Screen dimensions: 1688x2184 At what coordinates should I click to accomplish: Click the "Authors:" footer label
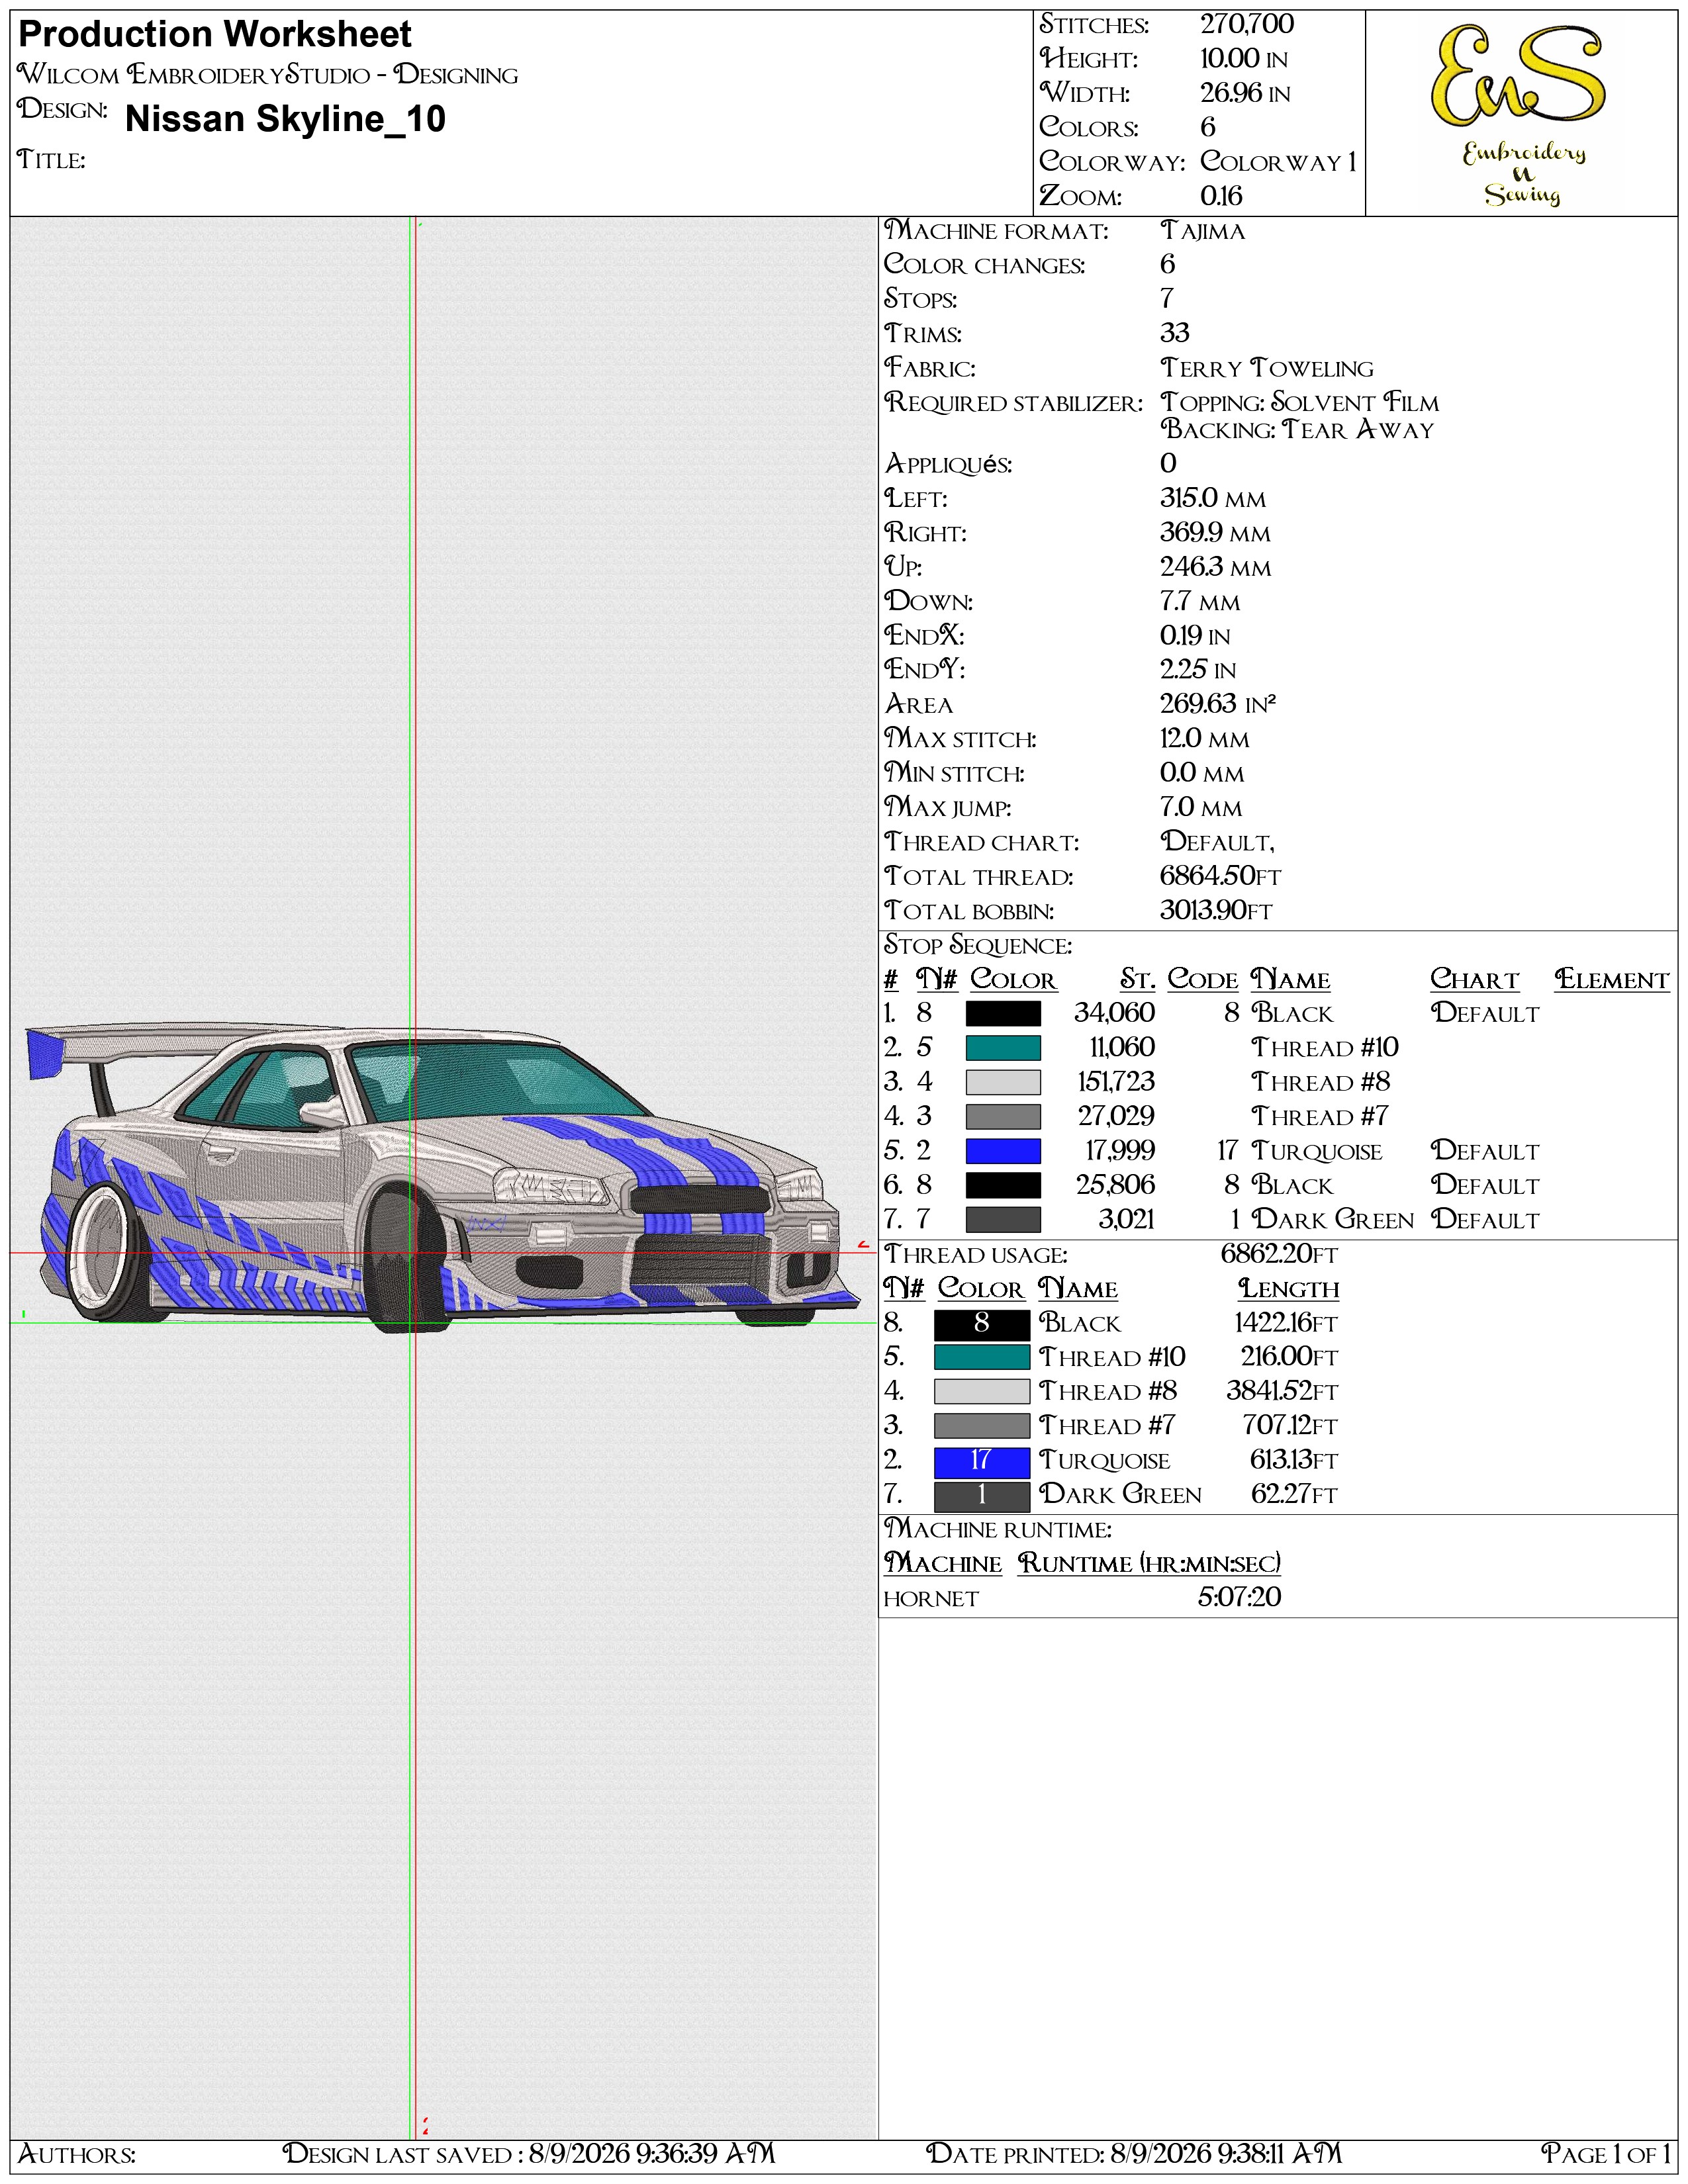77,2154
